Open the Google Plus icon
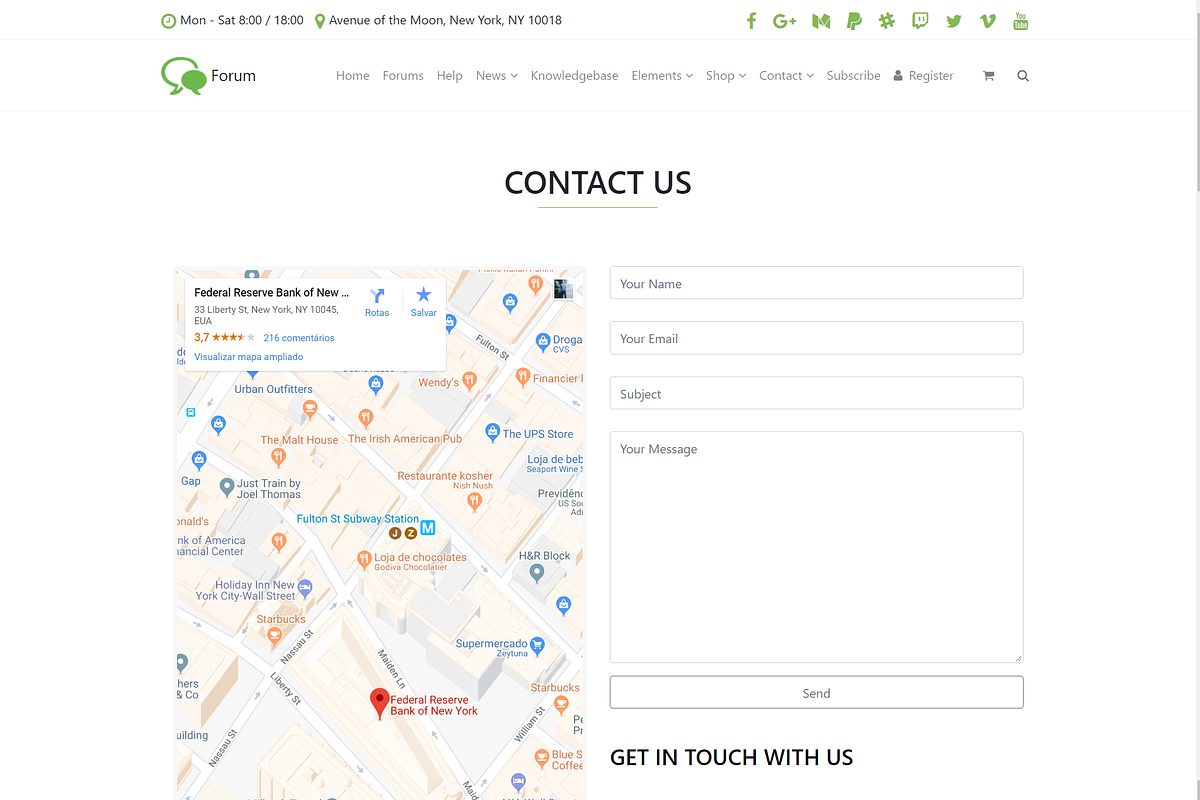 click(784, 20)
